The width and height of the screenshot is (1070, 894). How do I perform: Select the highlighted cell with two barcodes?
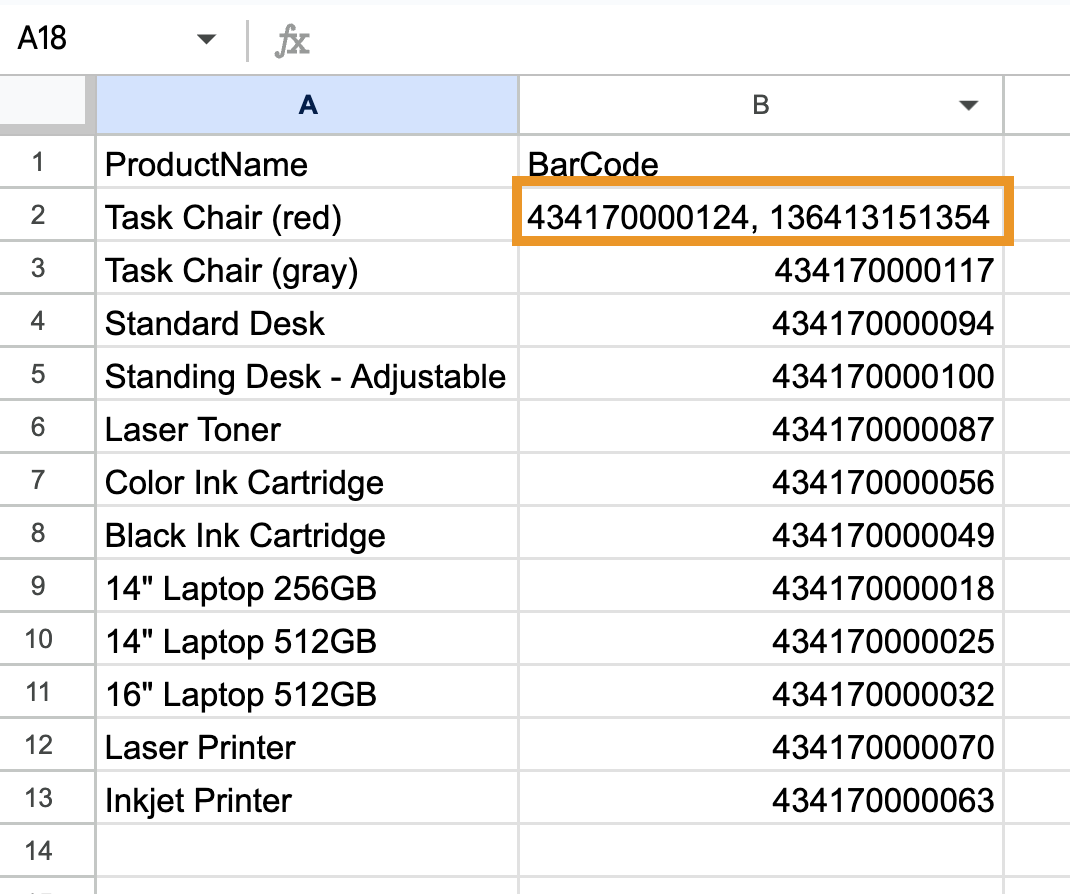pyautogui.click(x=760, y=217)
